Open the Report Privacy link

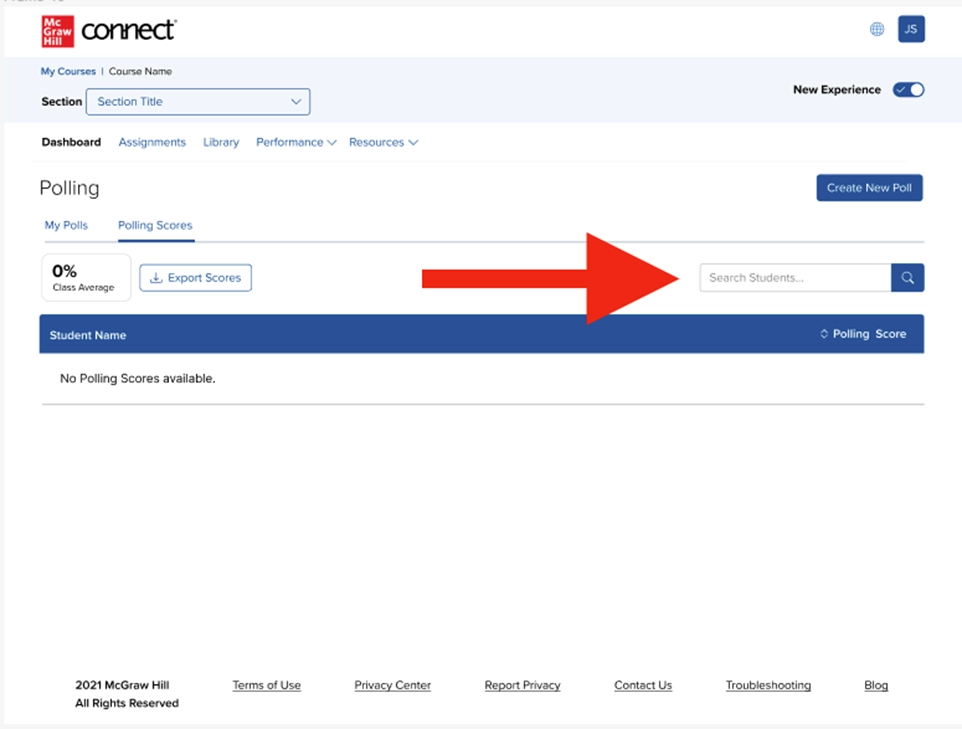tap(523, 685)
